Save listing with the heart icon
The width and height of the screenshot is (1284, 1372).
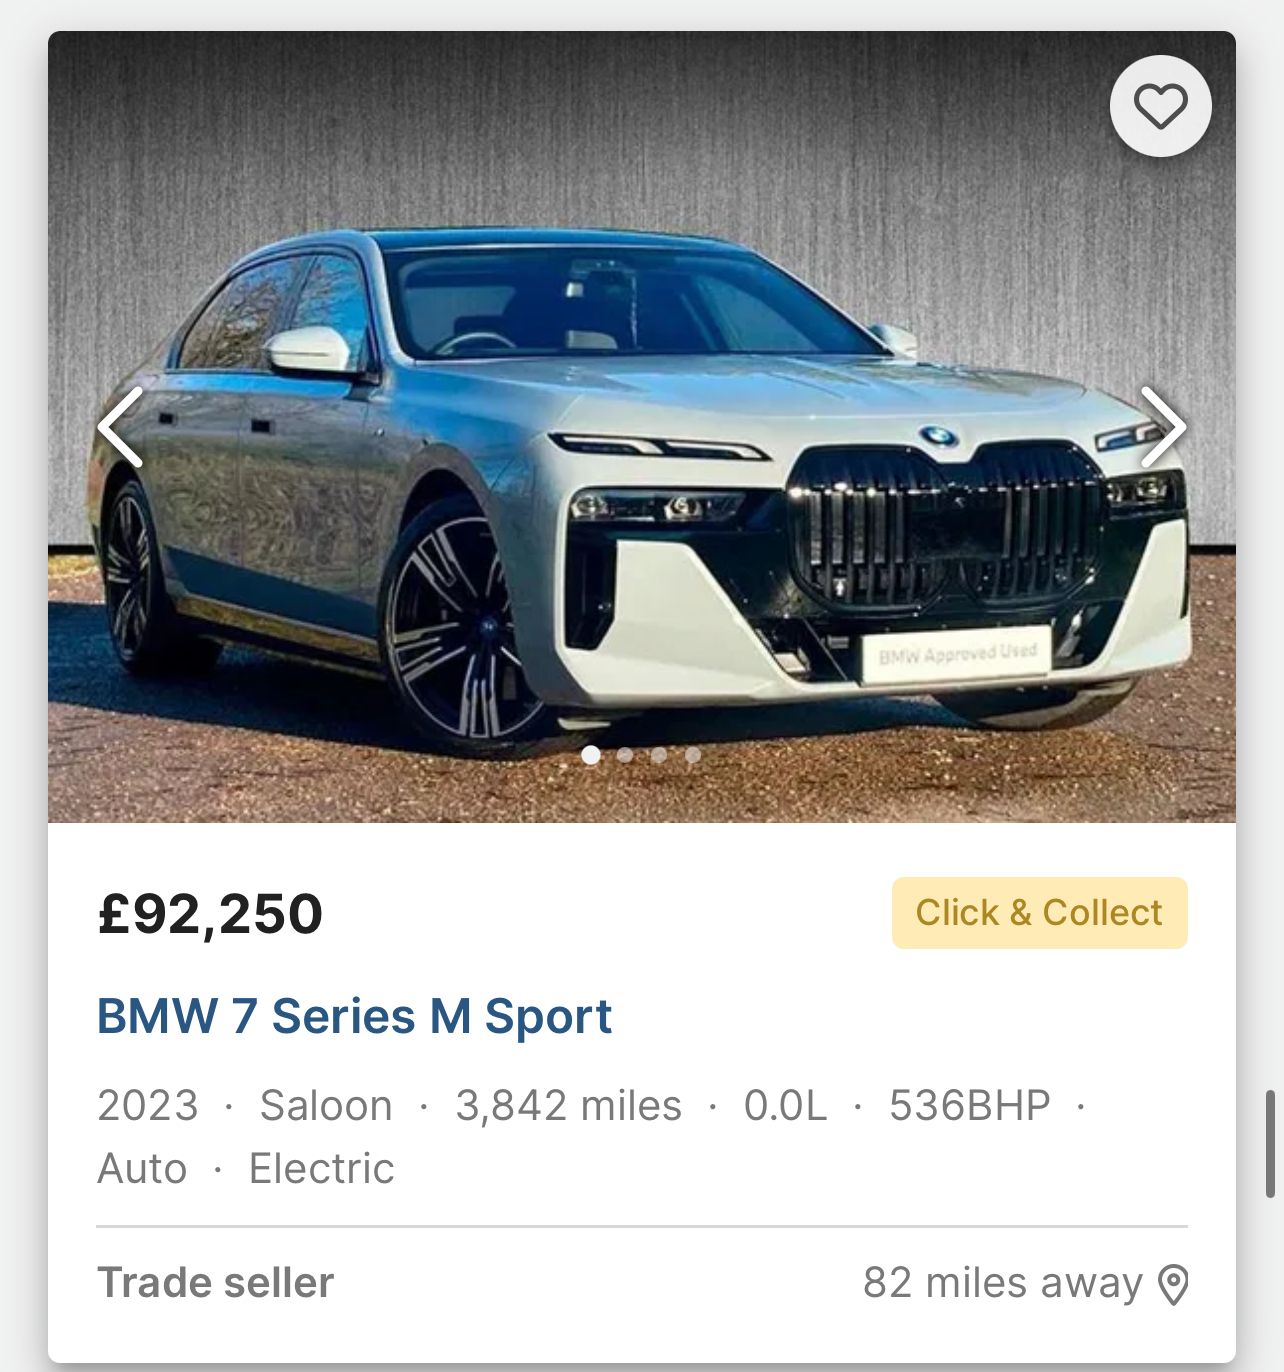point(1160,106)
